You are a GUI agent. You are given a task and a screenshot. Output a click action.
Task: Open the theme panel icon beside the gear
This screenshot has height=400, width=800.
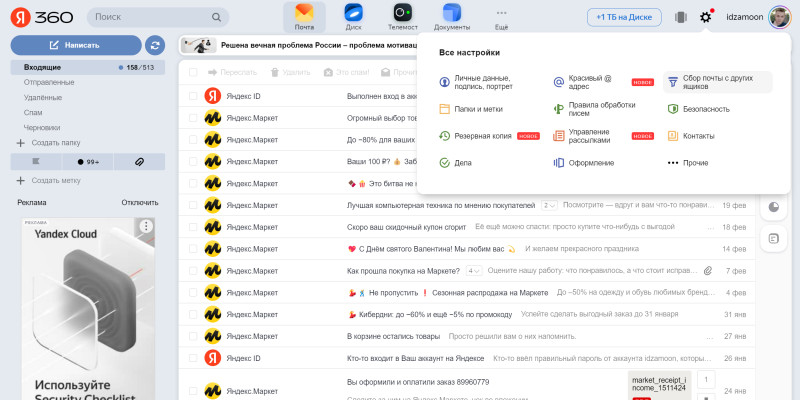tap(681, 16)
